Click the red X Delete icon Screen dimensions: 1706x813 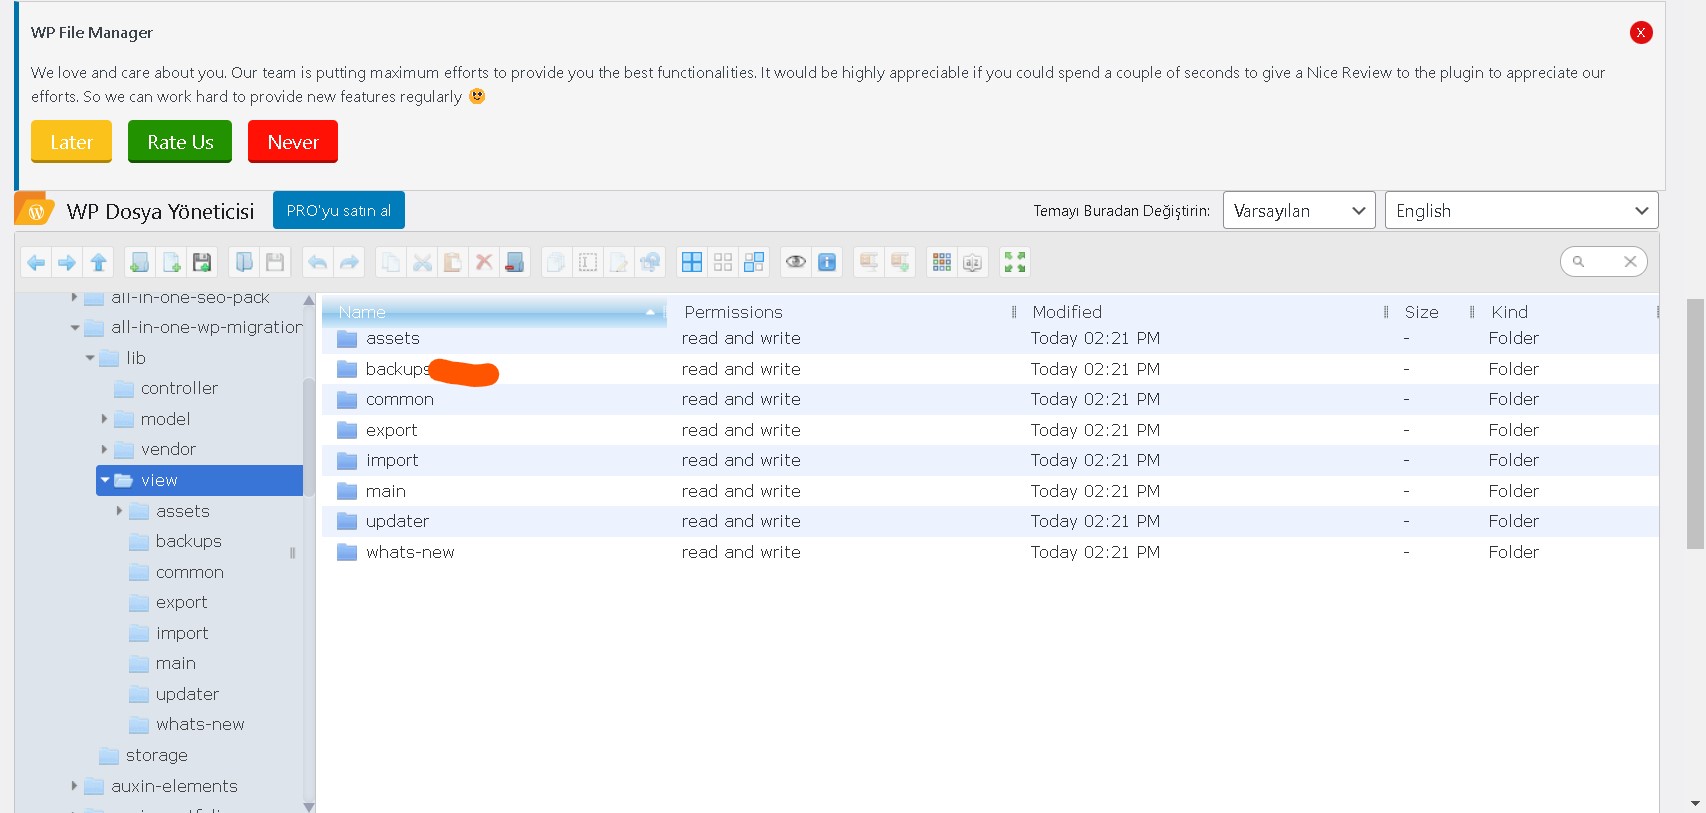484,263
